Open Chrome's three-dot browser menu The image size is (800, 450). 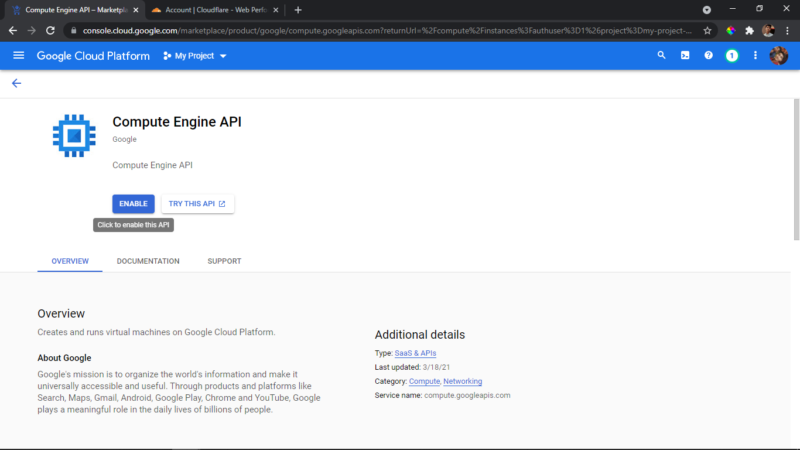787,31
